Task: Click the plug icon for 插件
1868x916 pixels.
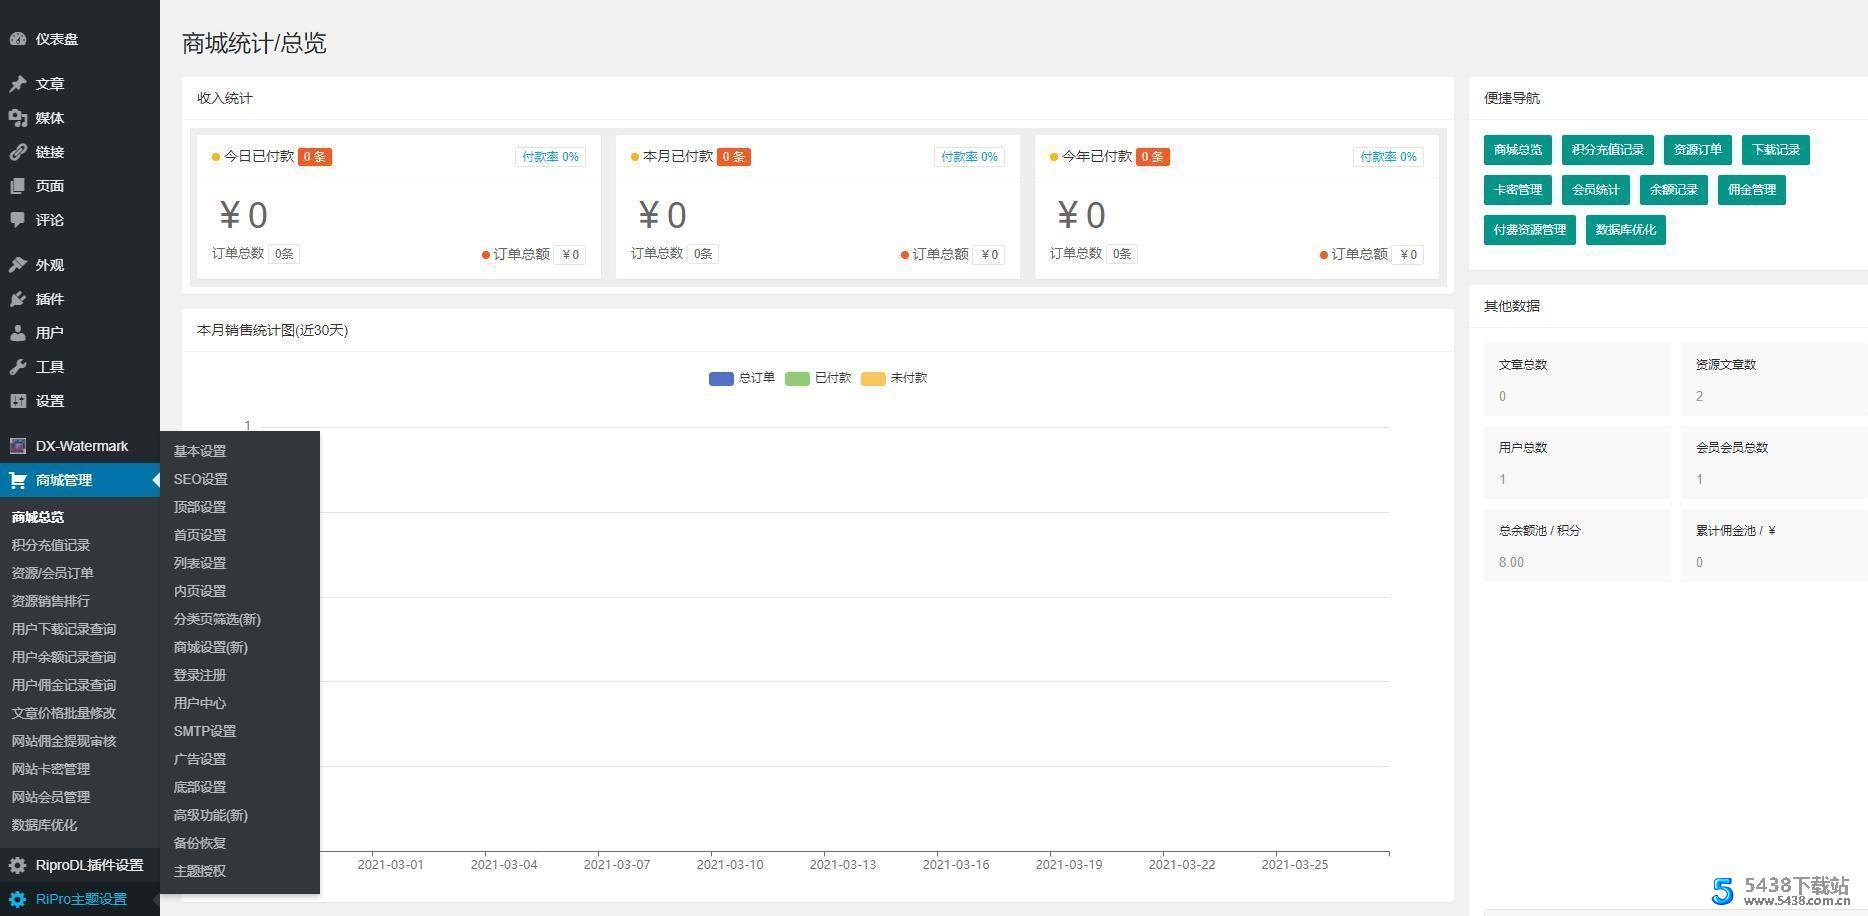Action: (x=18, y=299)
